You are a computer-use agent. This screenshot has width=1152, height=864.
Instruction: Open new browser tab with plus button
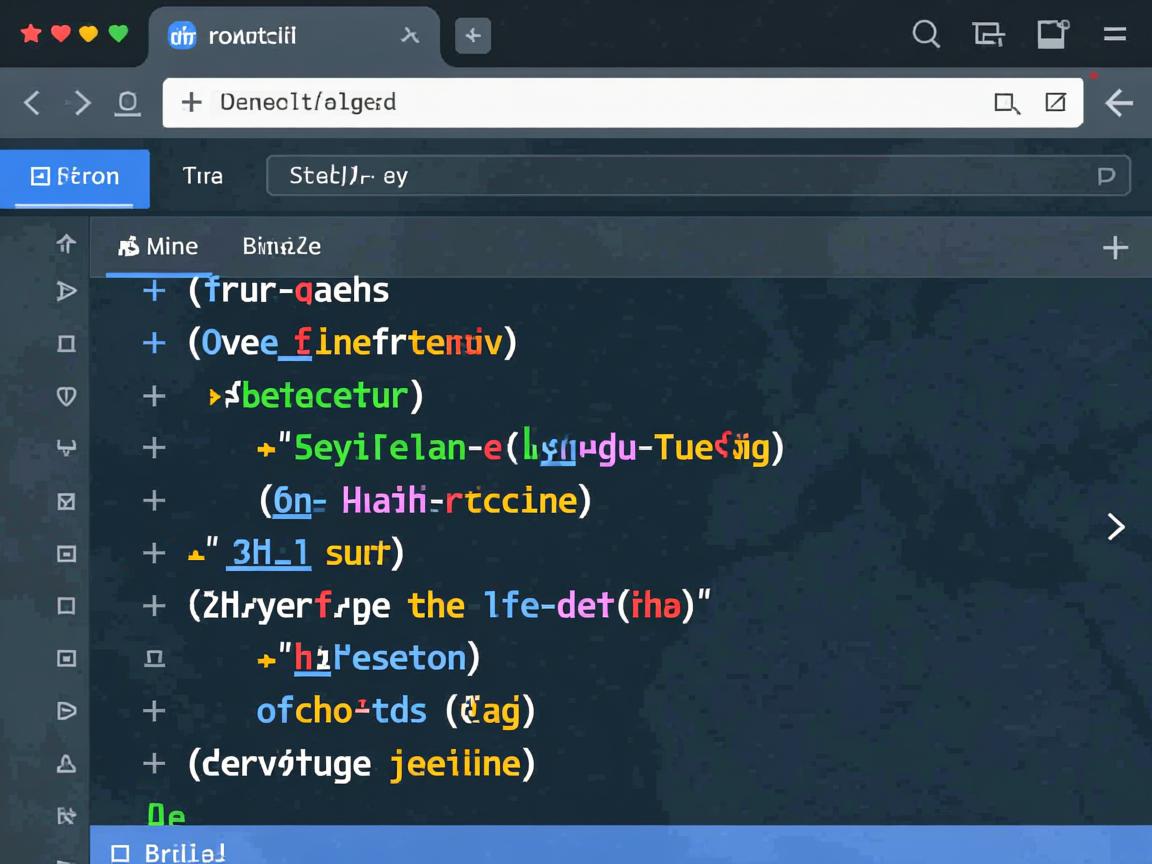click(472, 36)
